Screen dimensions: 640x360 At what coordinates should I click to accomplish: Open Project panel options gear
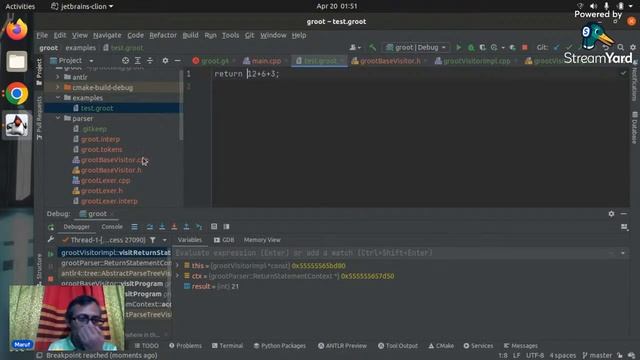click(x=165, y=60)
